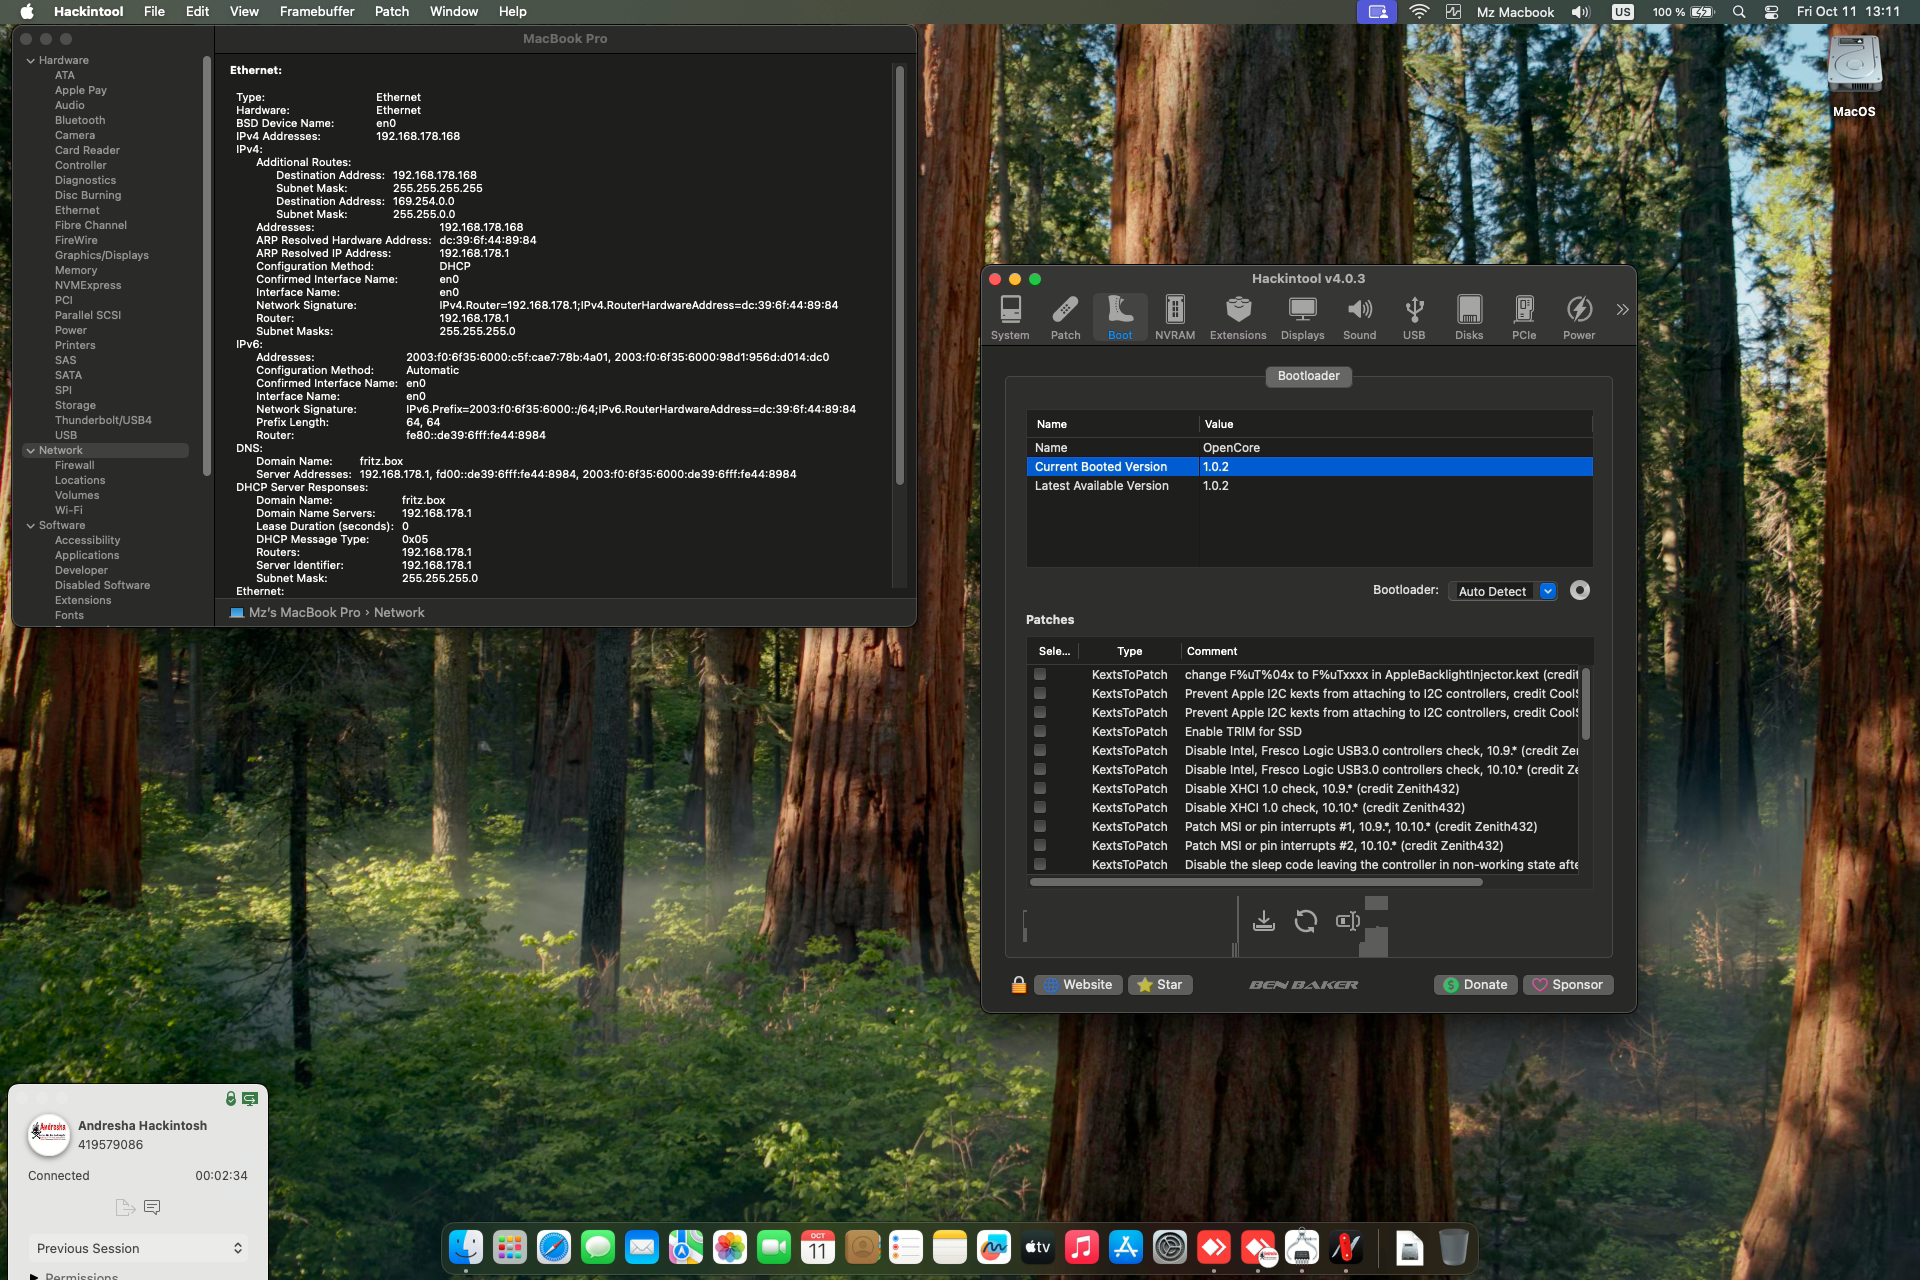Select Thunderbolt/USB4 in System Information sidebar
Screen dimensions: 1920x1280
103,420
